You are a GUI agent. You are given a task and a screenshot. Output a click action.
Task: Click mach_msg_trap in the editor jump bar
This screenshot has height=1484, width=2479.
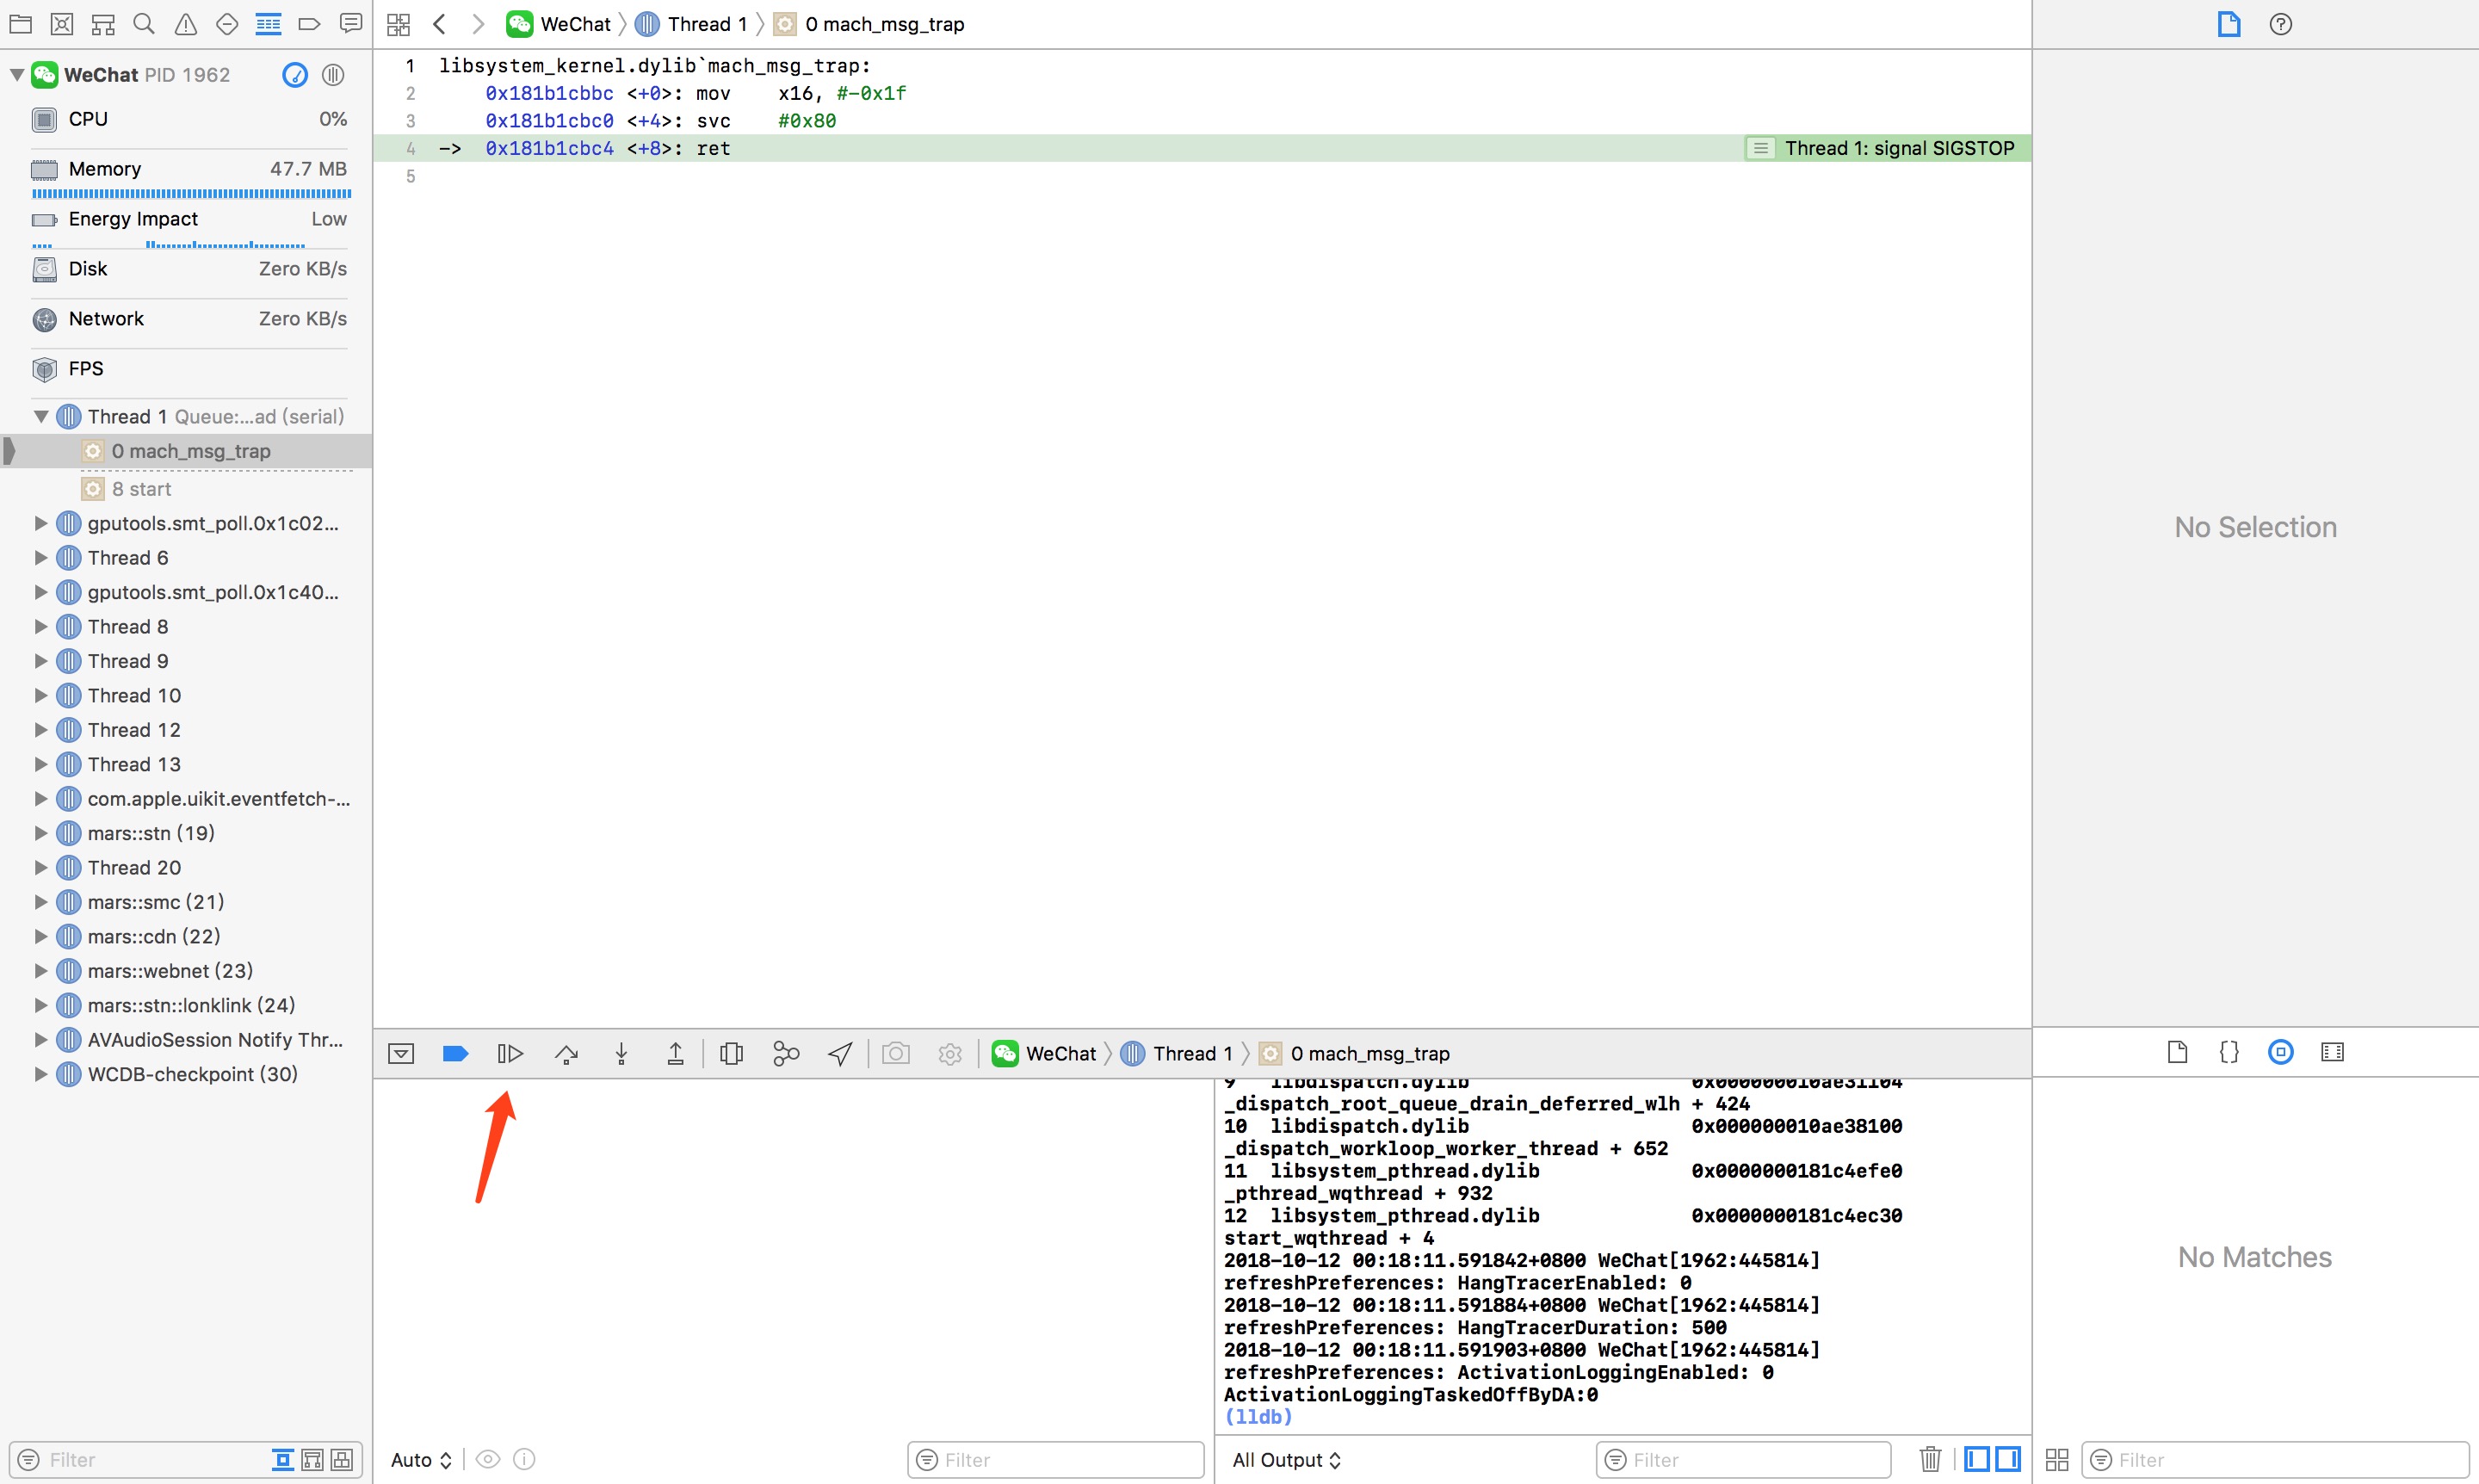pyautogui.click(x=870, y=24)
